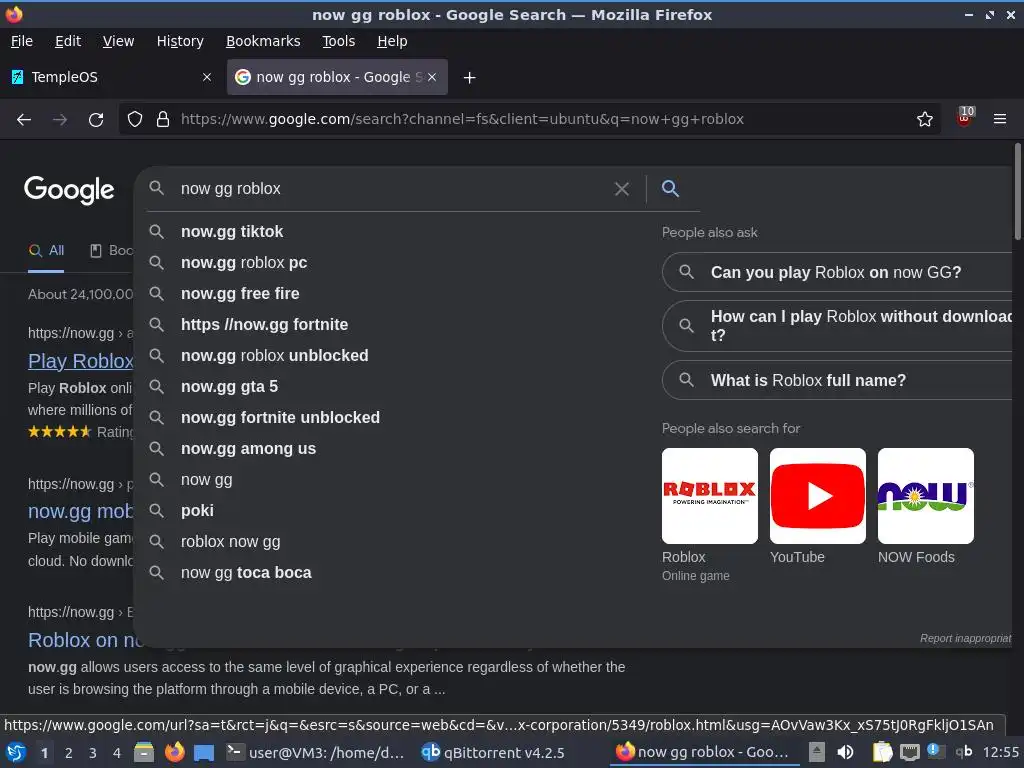Open file manager icon in taskbar

[x=144, y=753]
